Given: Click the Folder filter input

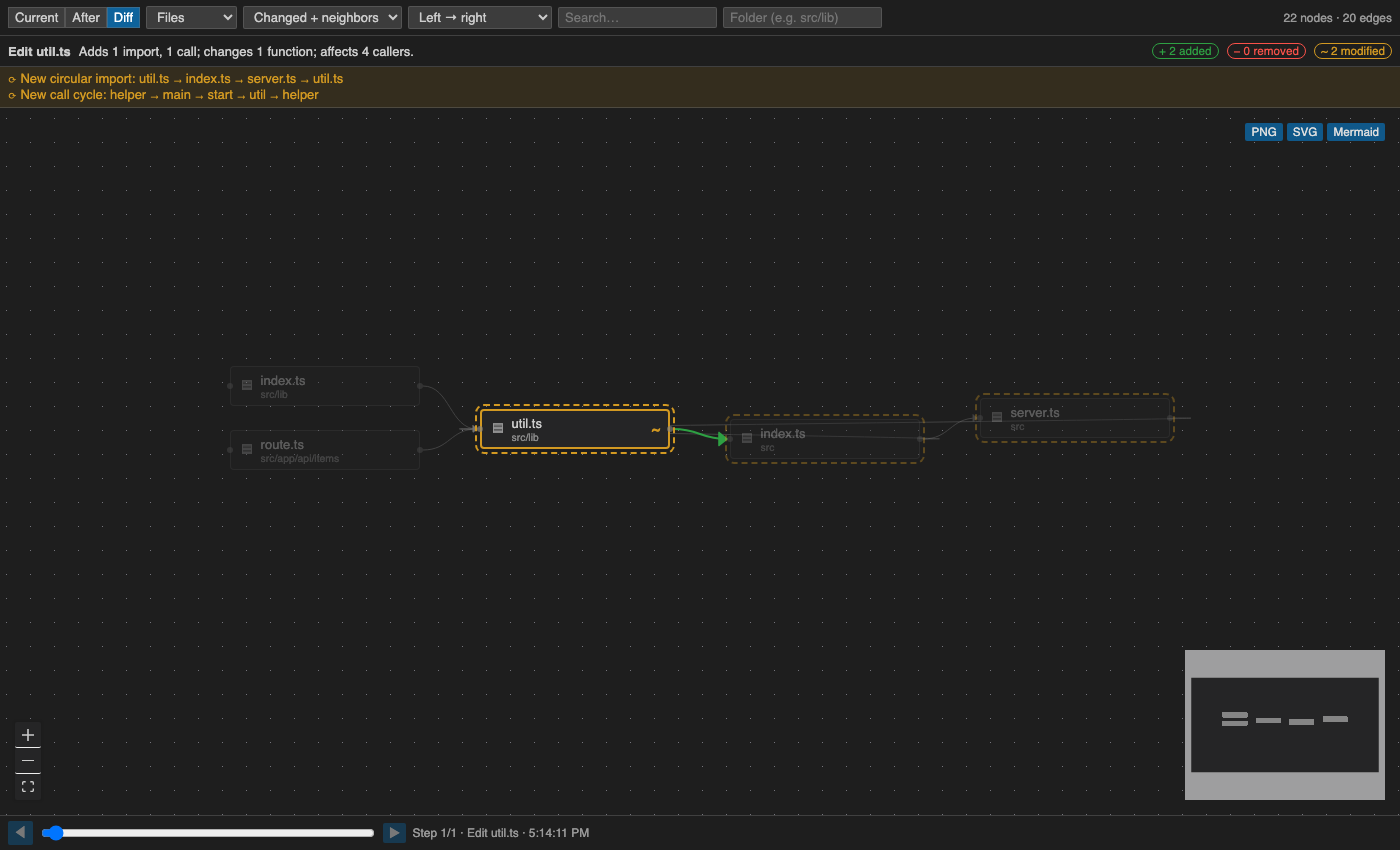Looking at the screenshot, I should coord(802,17).
